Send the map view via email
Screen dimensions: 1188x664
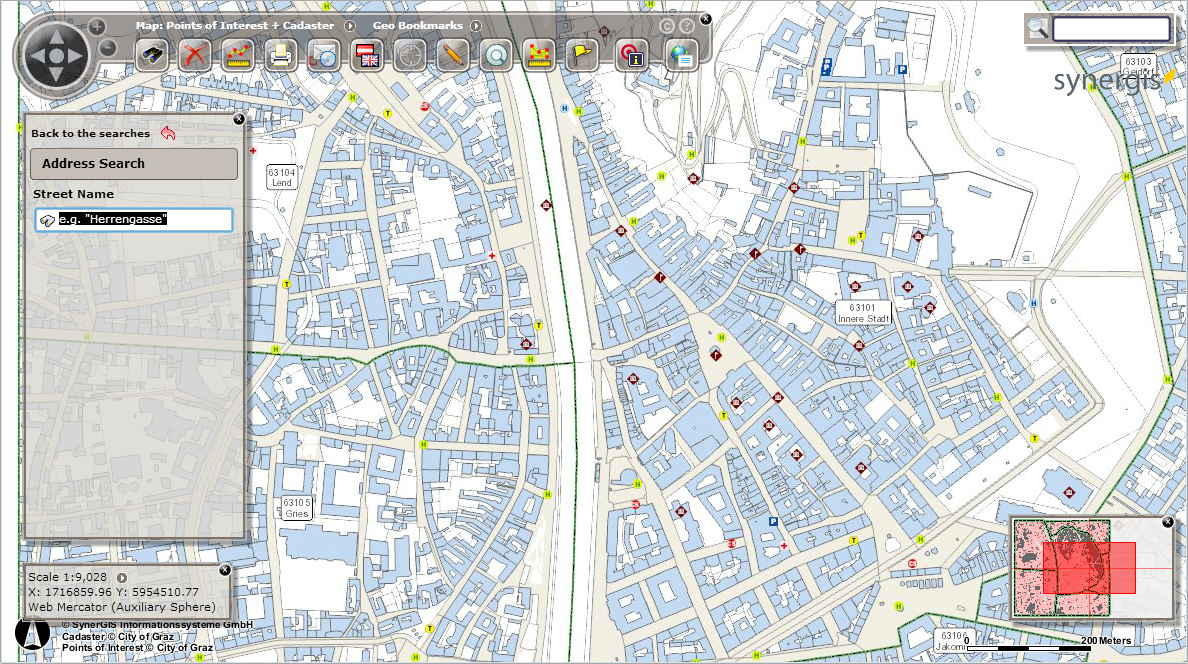(326, 56)
